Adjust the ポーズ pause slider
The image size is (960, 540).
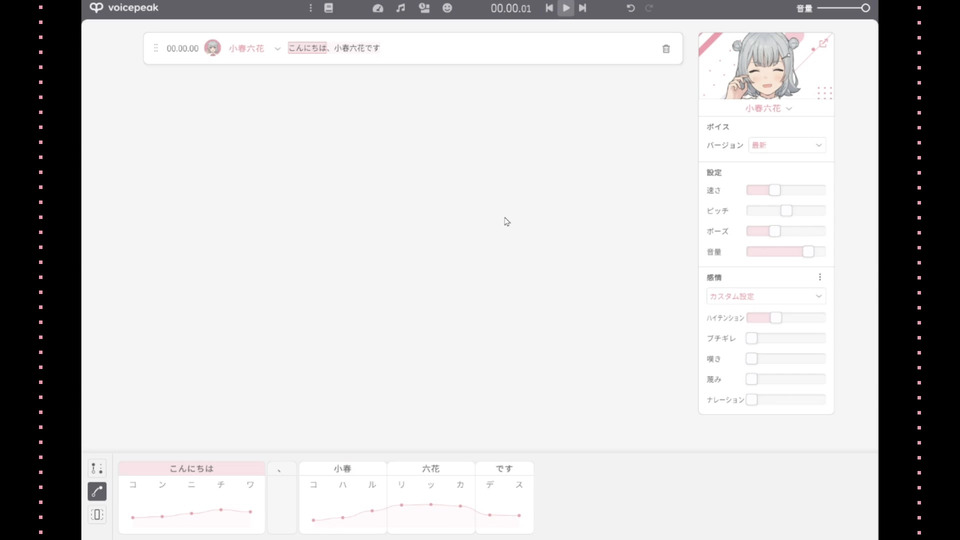(x=786, y=231)
